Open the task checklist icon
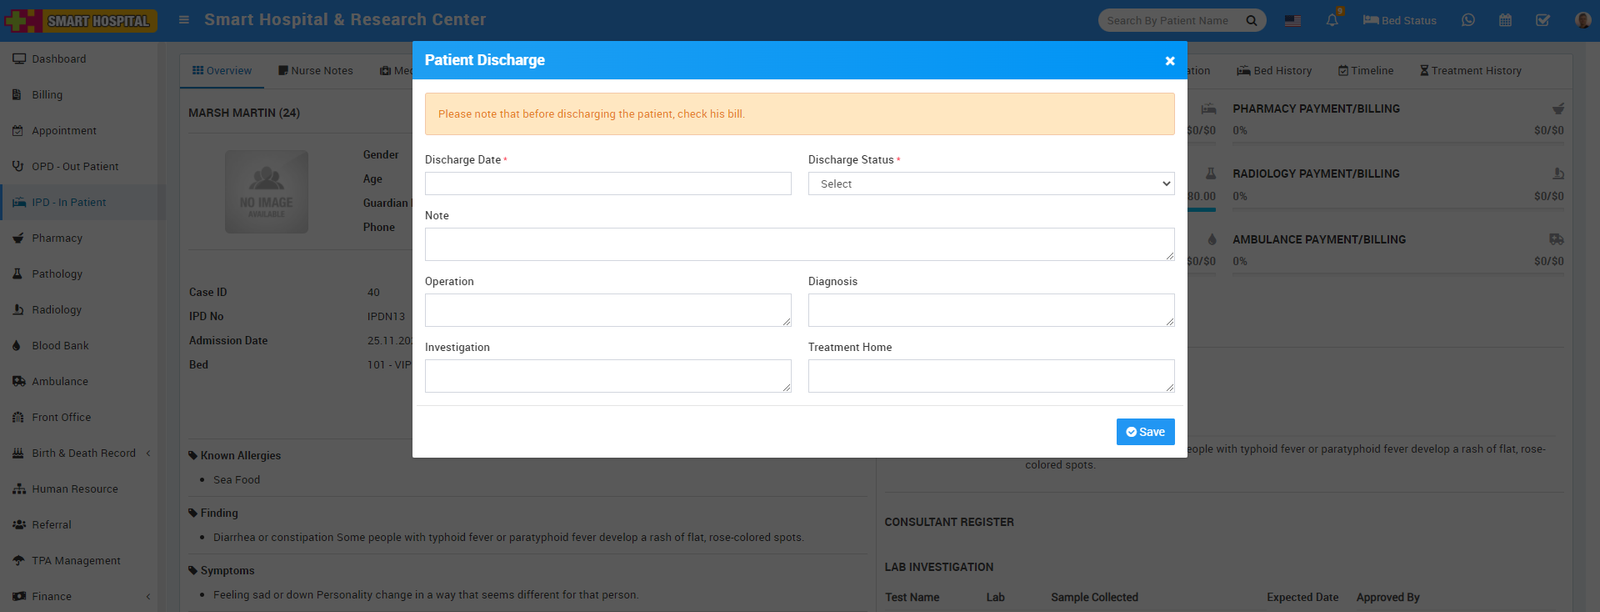This screenshot has height=612, width=1600. pos(1543,20)
